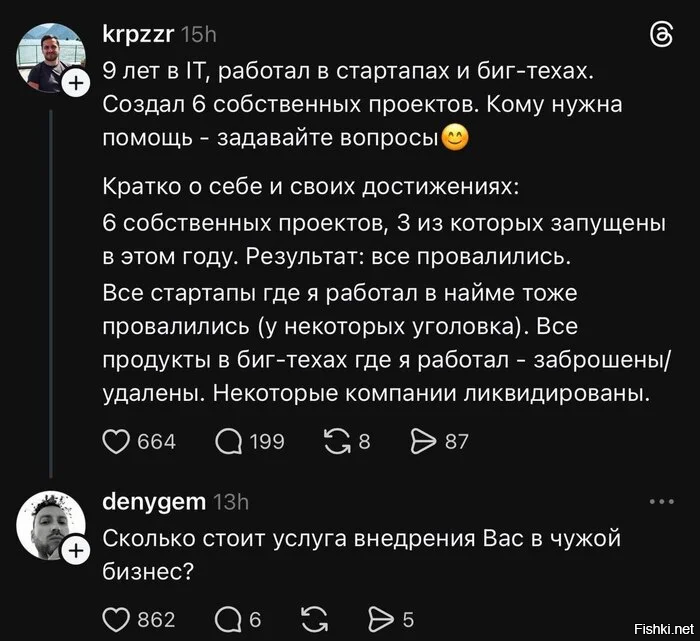Like denygem's reply
The height and width of the screenshot is (641, 700).
[118, 619]
